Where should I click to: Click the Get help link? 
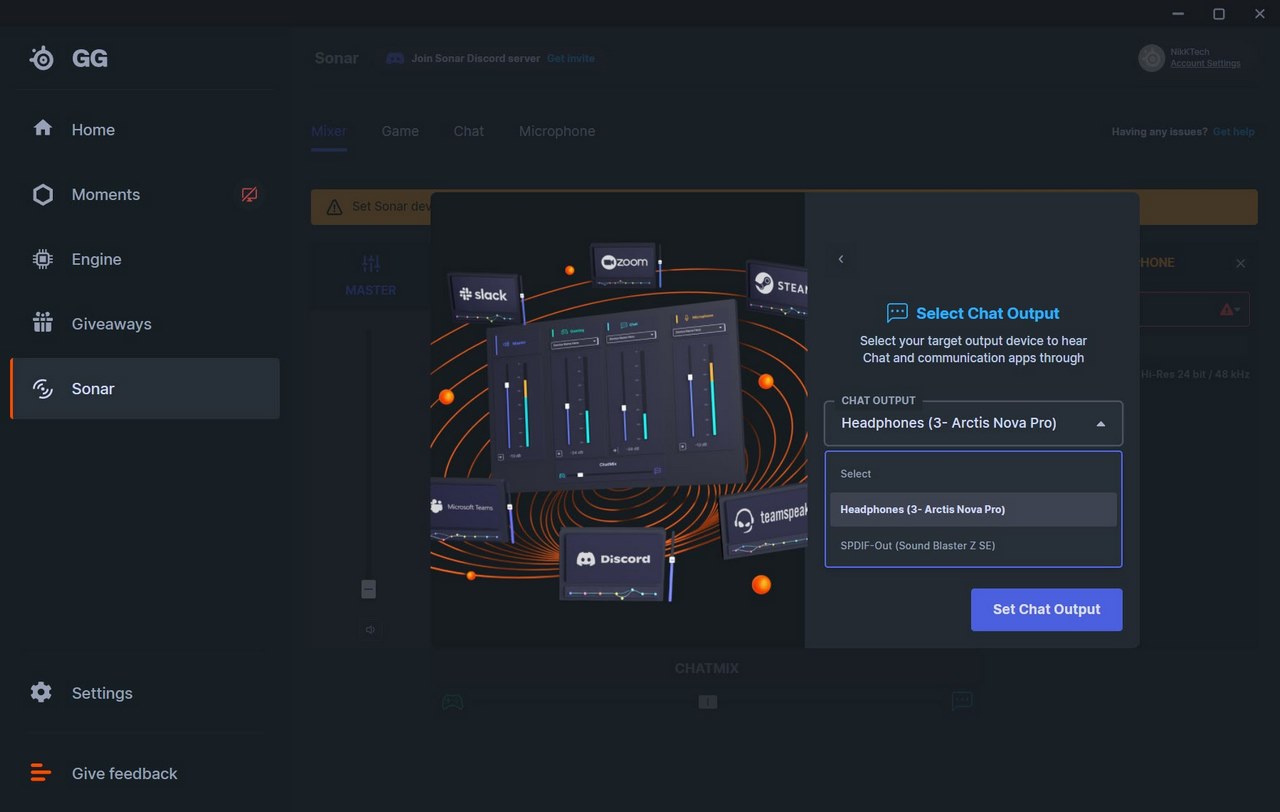[x=1234, y=131]
